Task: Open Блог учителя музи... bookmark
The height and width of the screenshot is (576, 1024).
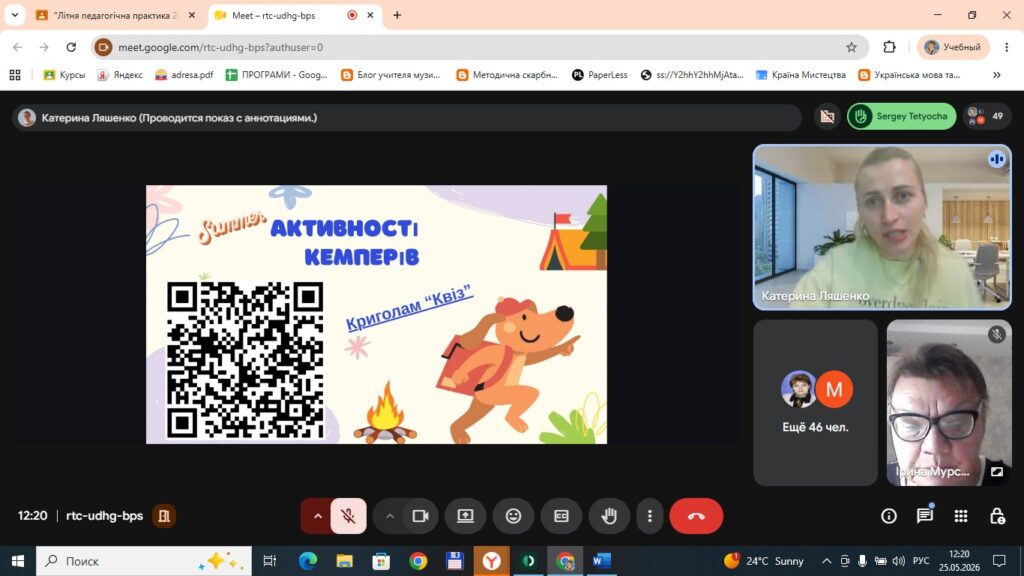Action: 391,75
